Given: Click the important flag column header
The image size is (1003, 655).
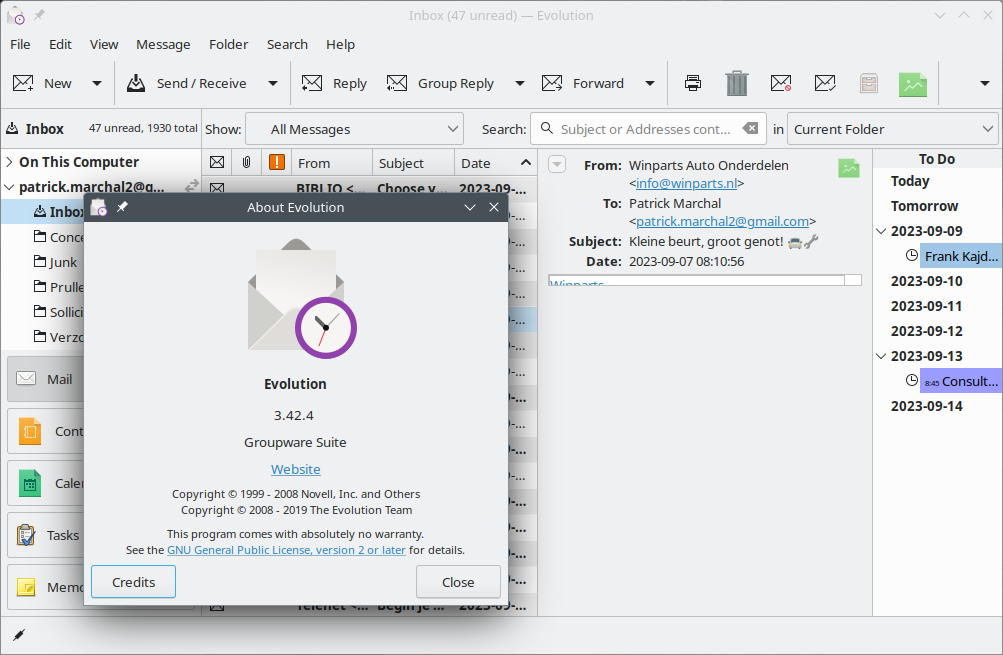Looking at the screenshot, I should pyautogui.click(x=276, y=162).
